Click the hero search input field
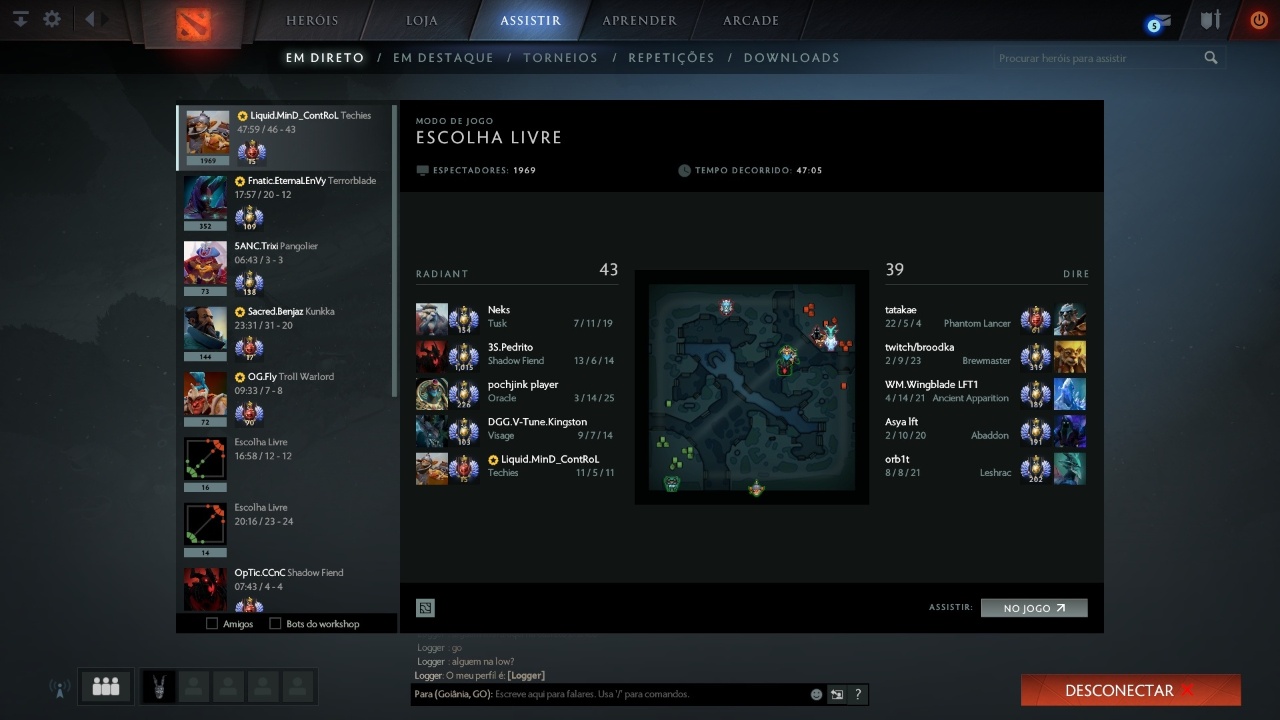Screen dimensions: 1280x720 point(1100,58)
